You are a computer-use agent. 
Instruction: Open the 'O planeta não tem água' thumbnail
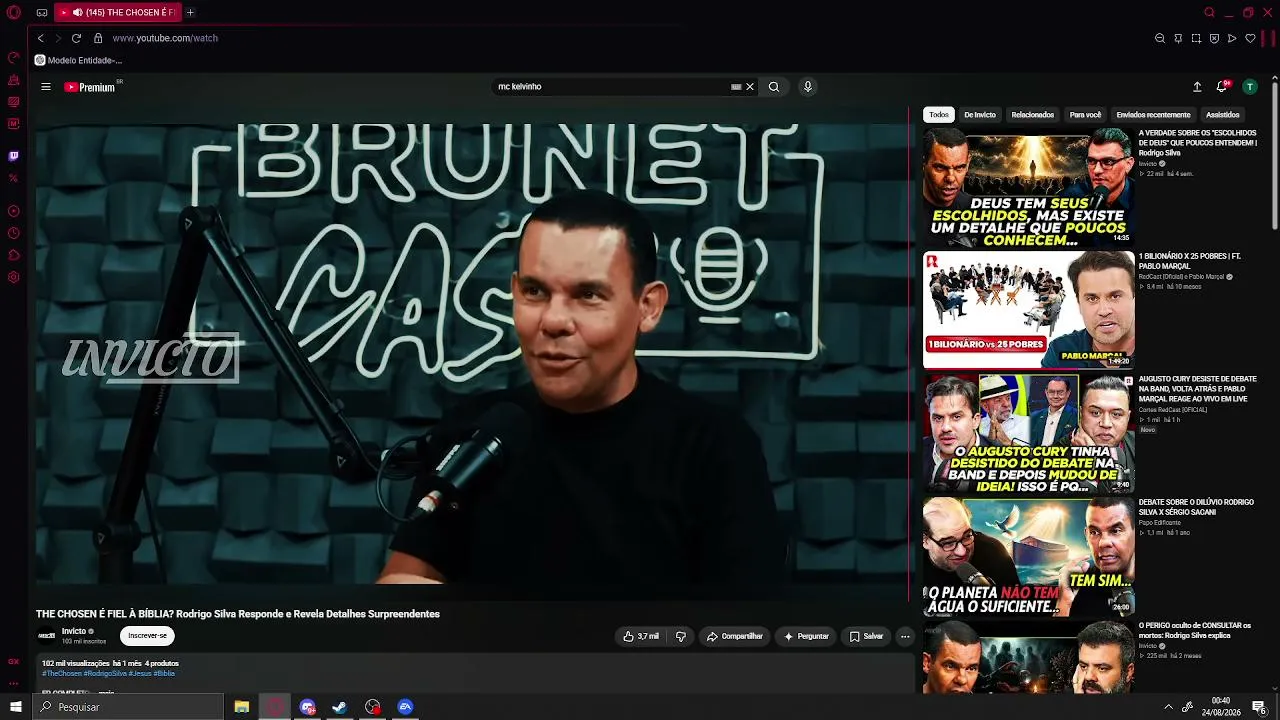click(x=1028, y=557)
